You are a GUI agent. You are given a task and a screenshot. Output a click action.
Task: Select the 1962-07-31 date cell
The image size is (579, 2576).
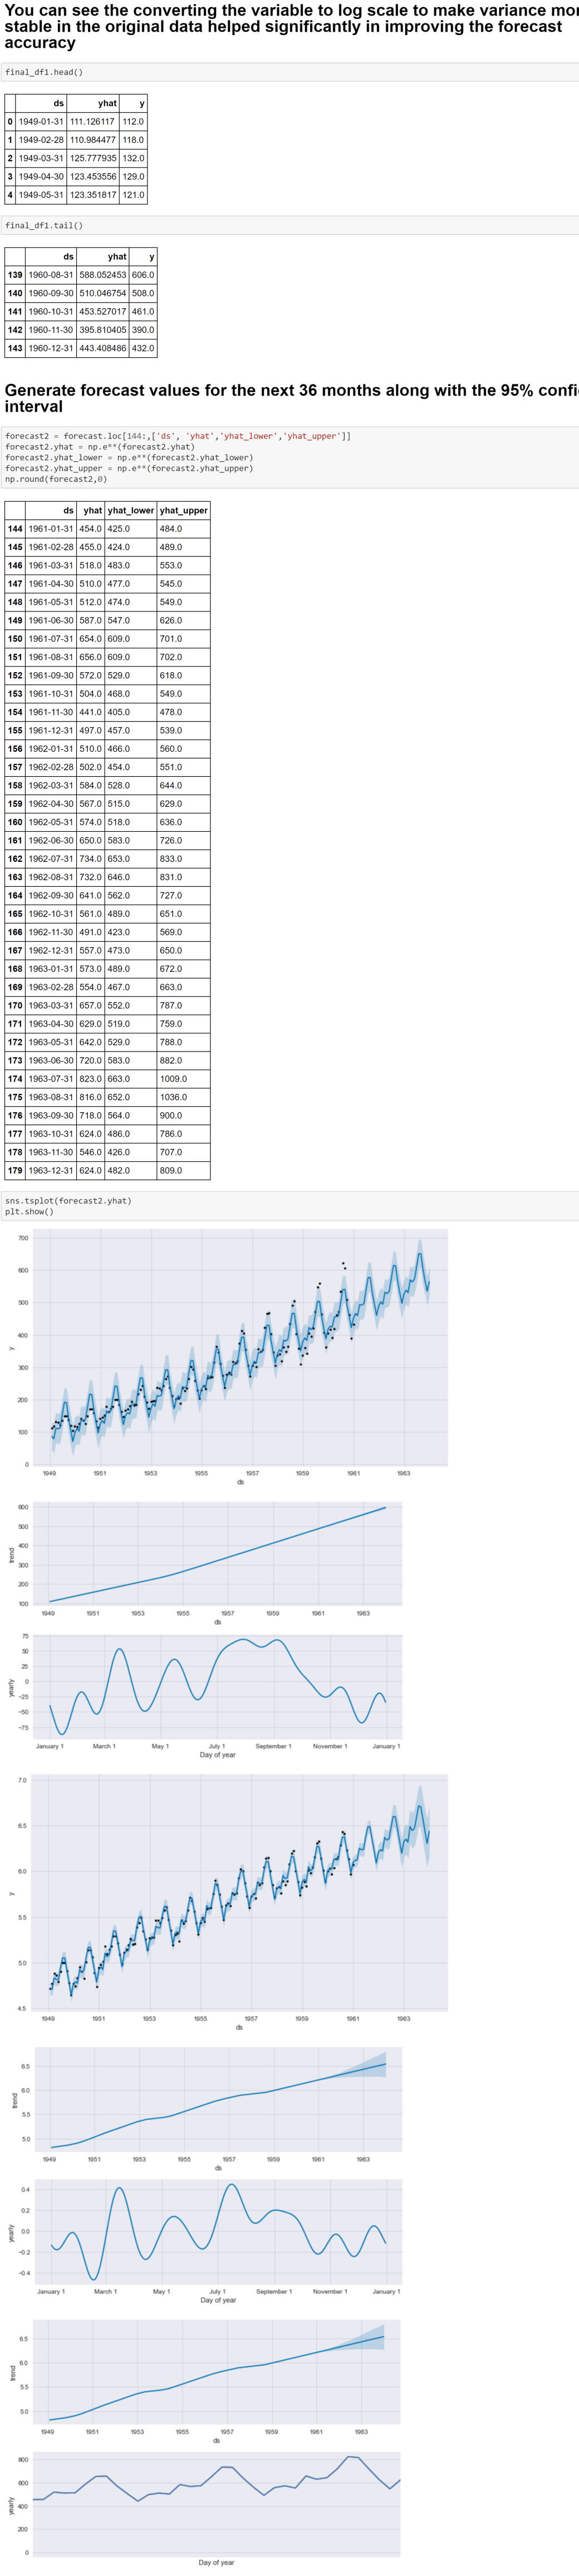point(51,859)
